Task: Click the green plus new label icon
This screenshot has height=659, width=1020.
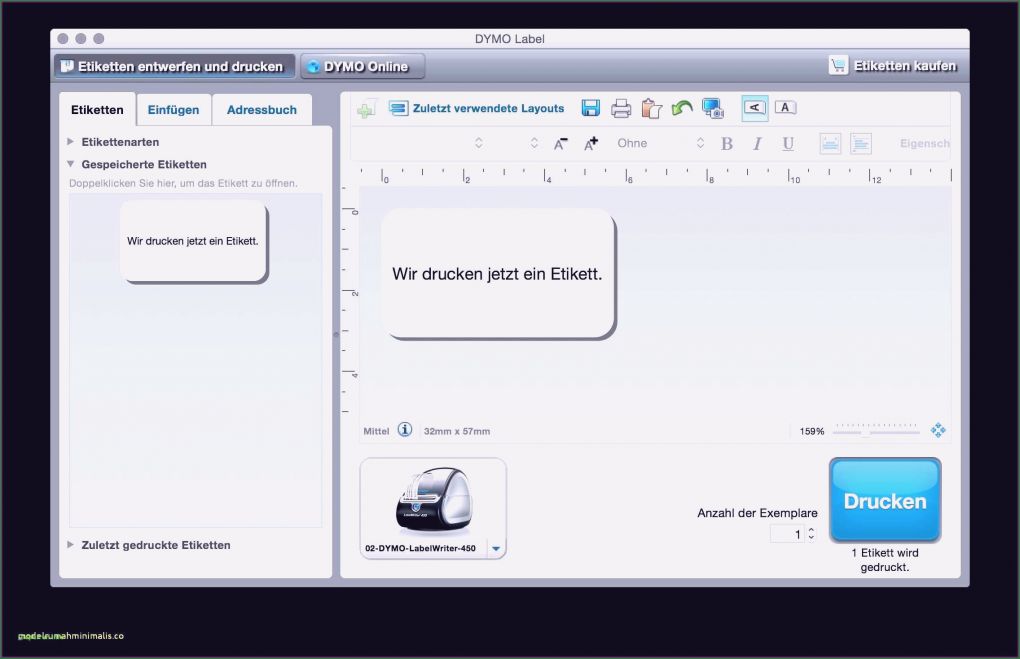Action: click(364, 107)
